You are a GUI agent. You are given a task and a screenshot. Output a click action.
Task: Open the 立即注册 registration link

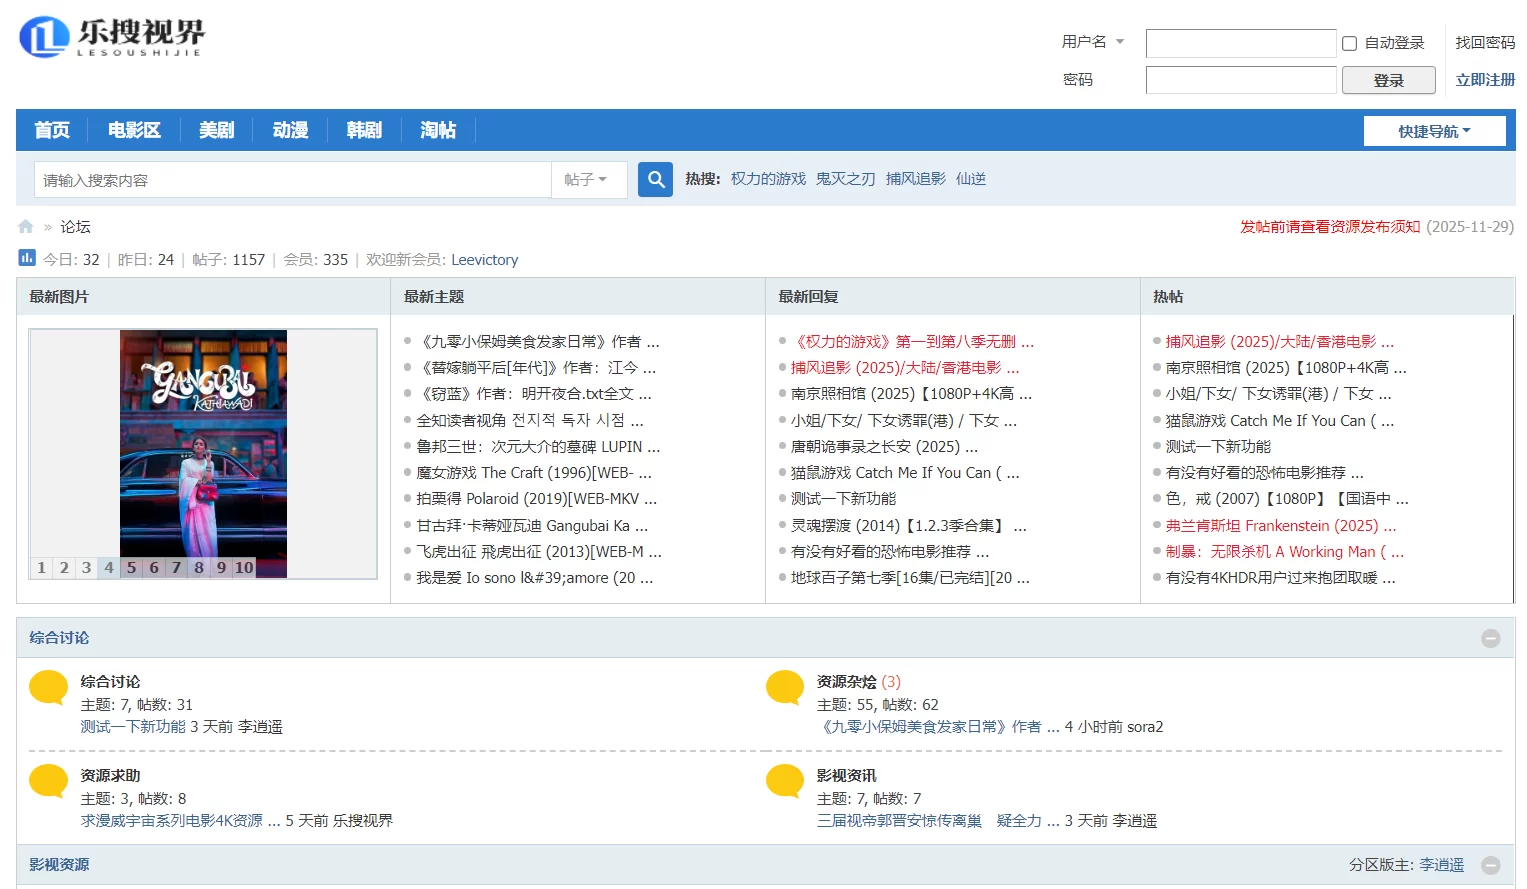click(1484, 80)
